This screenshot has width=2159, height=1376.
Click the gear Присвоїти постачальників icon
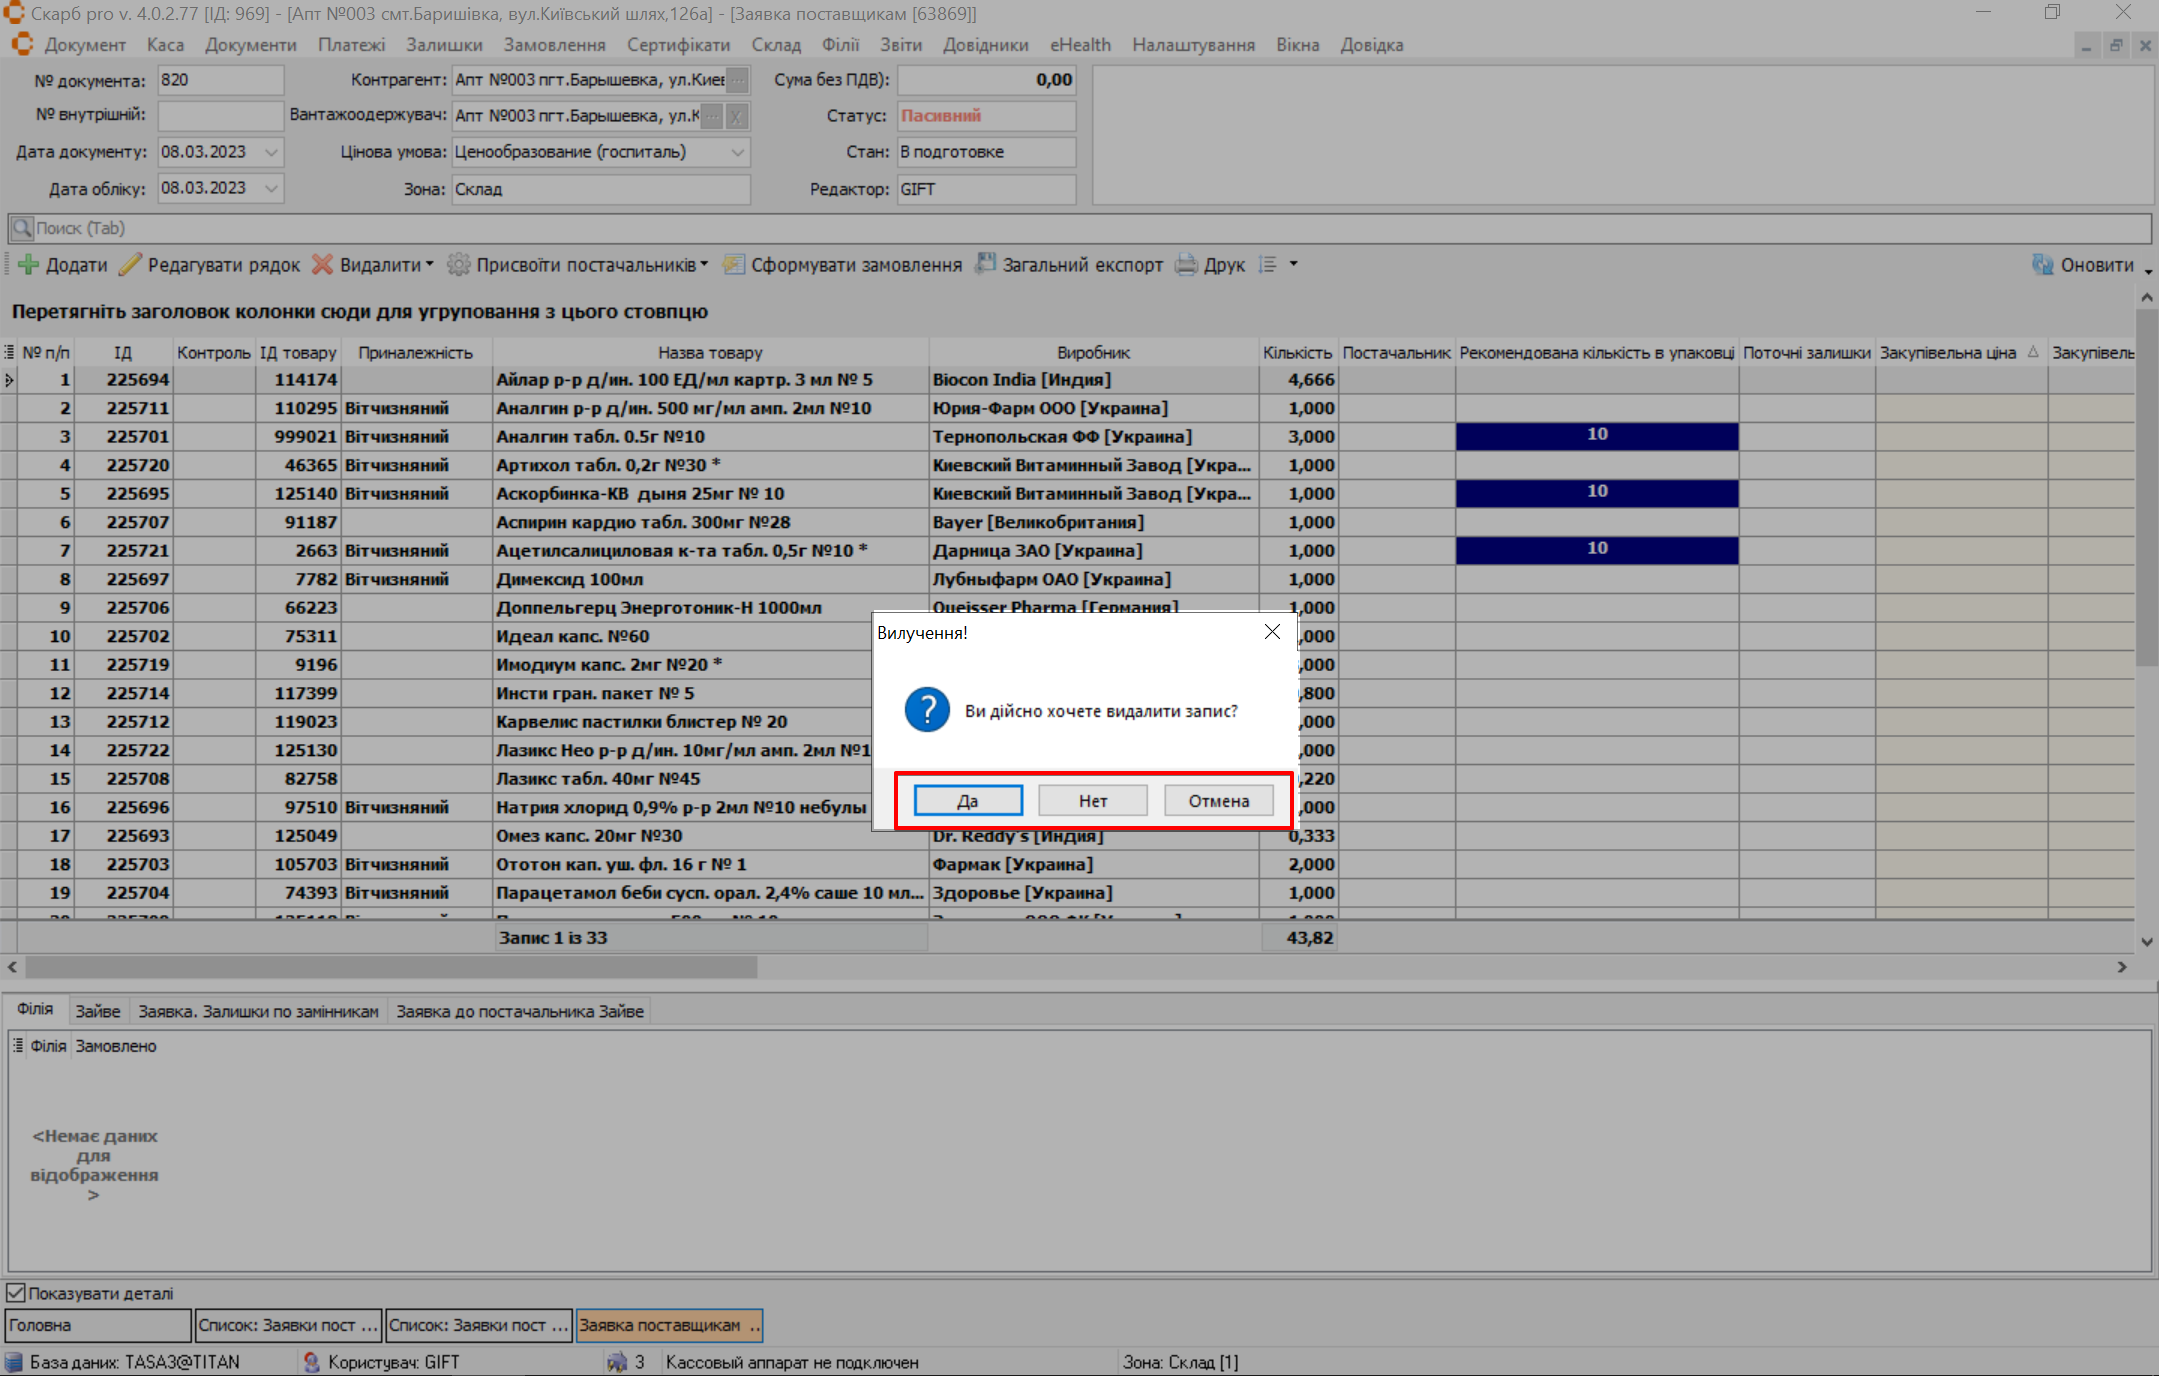pos(459,265)
